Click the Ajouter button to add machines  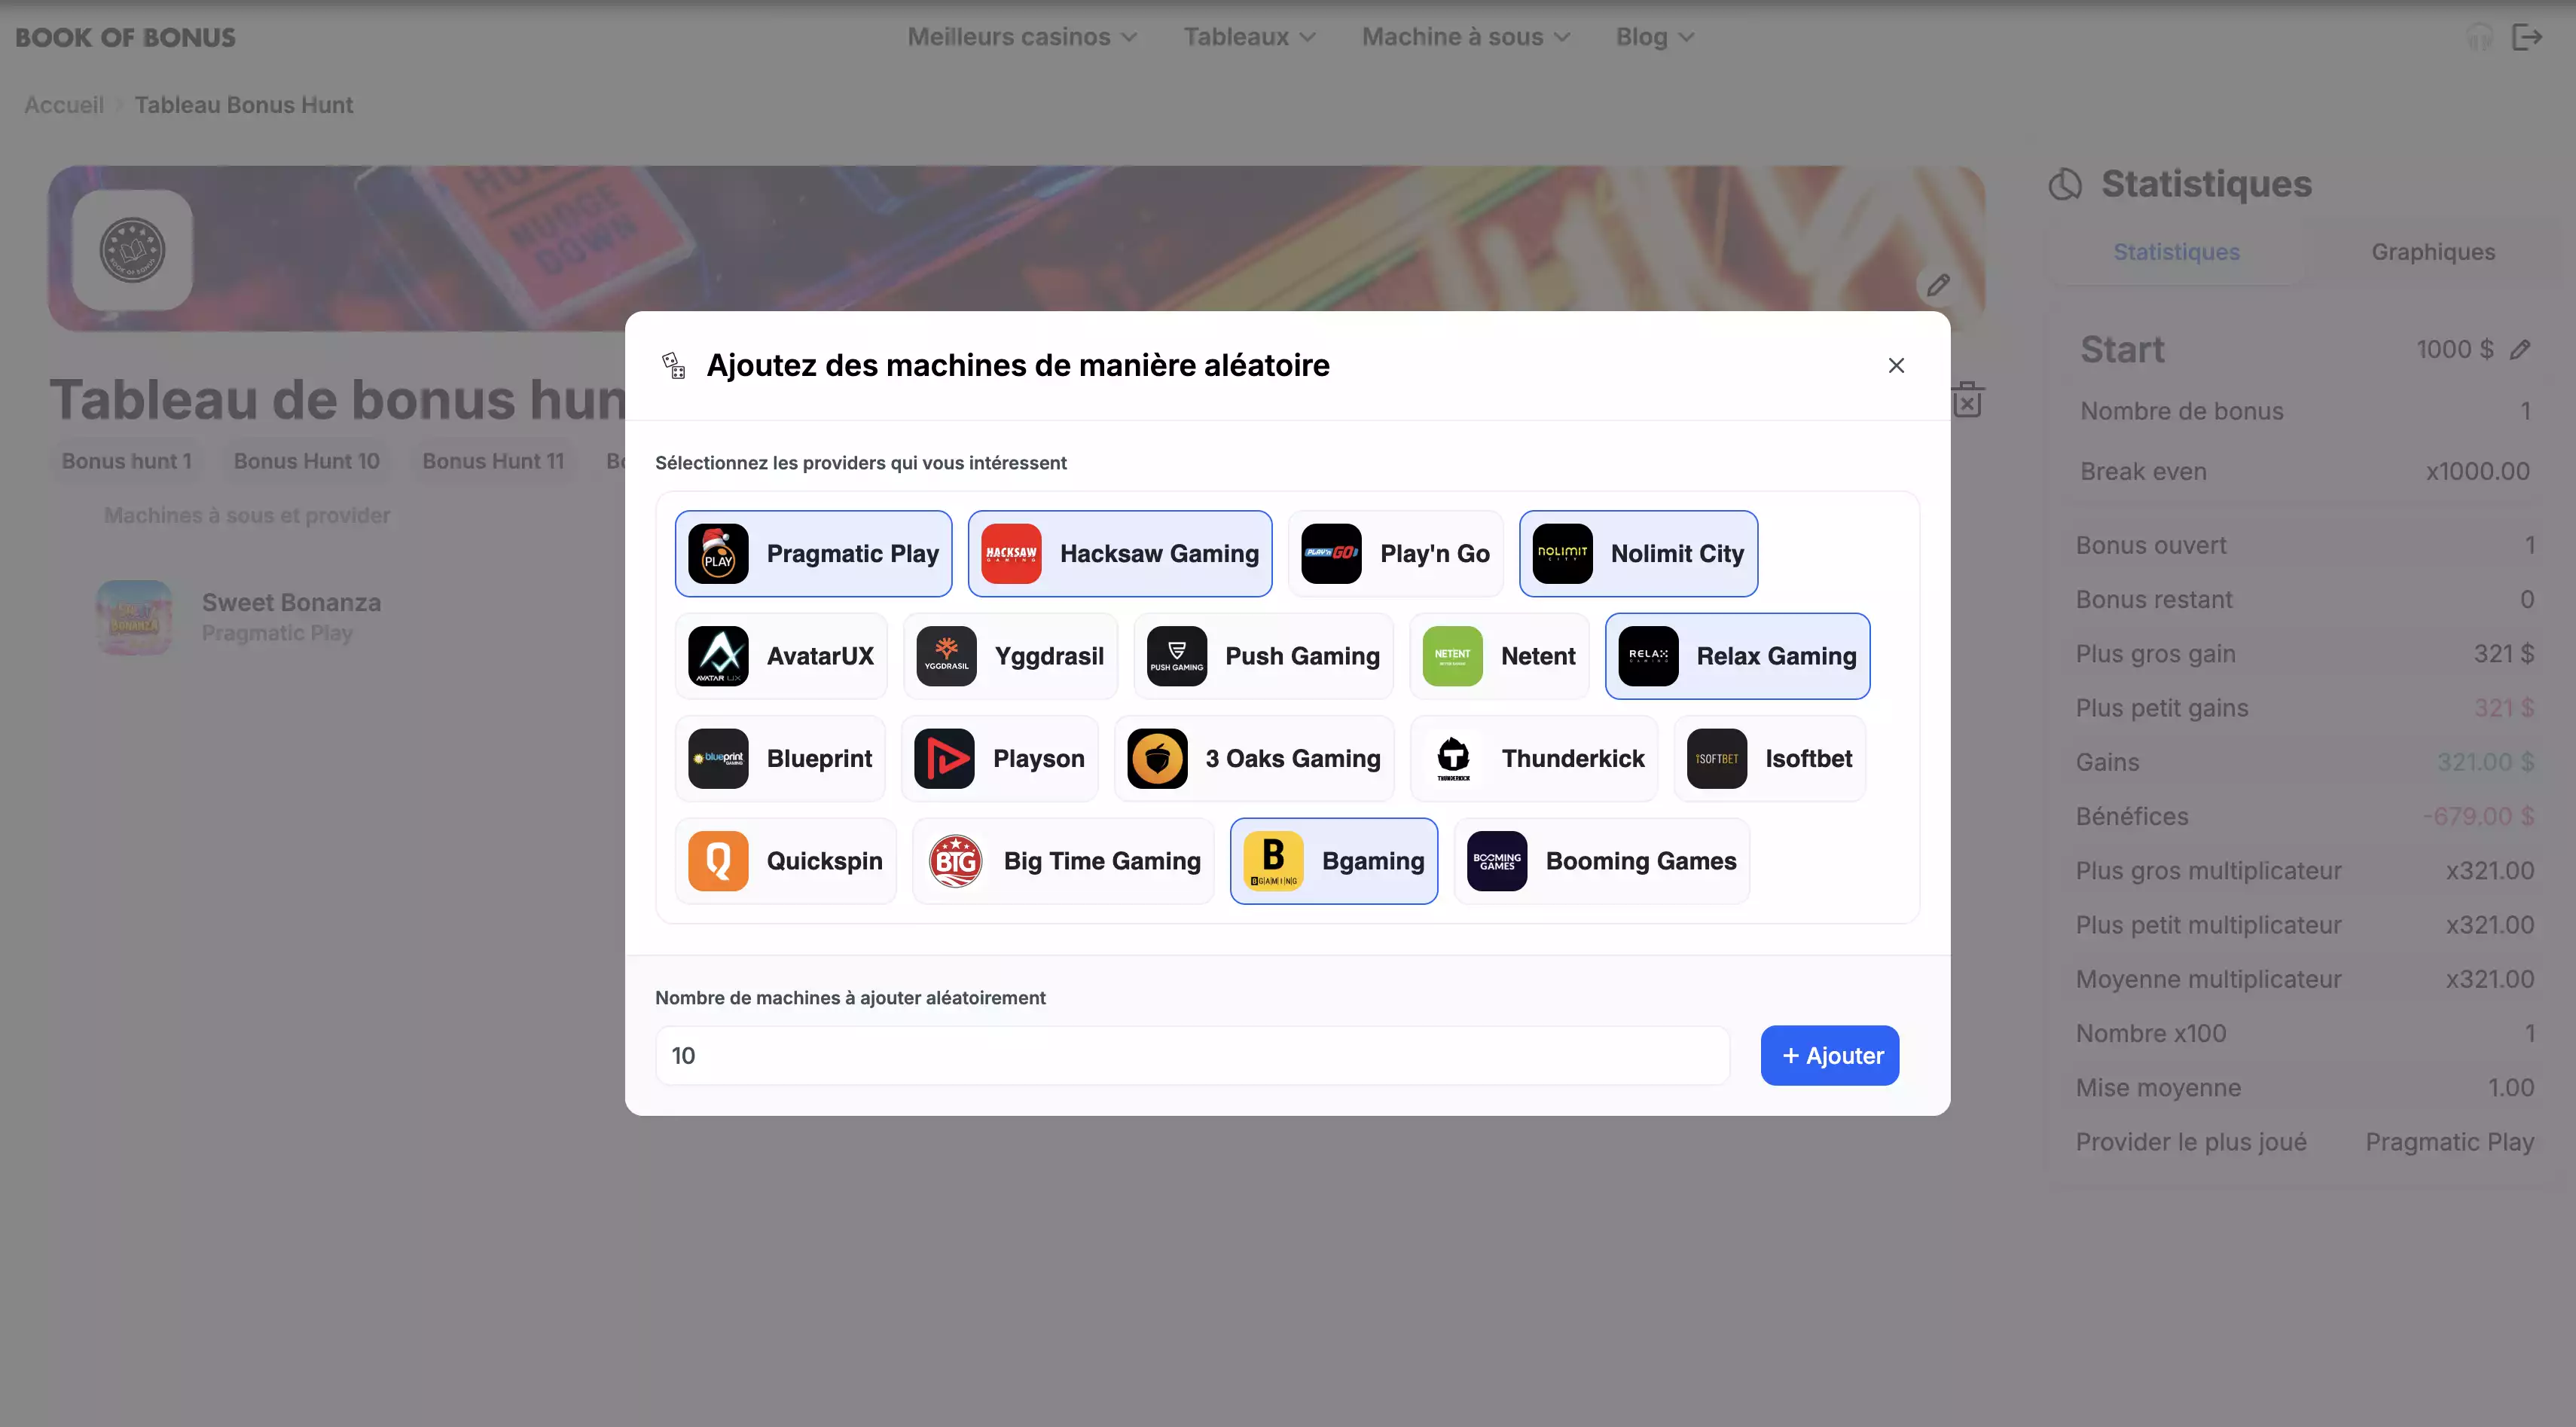1830,1055
